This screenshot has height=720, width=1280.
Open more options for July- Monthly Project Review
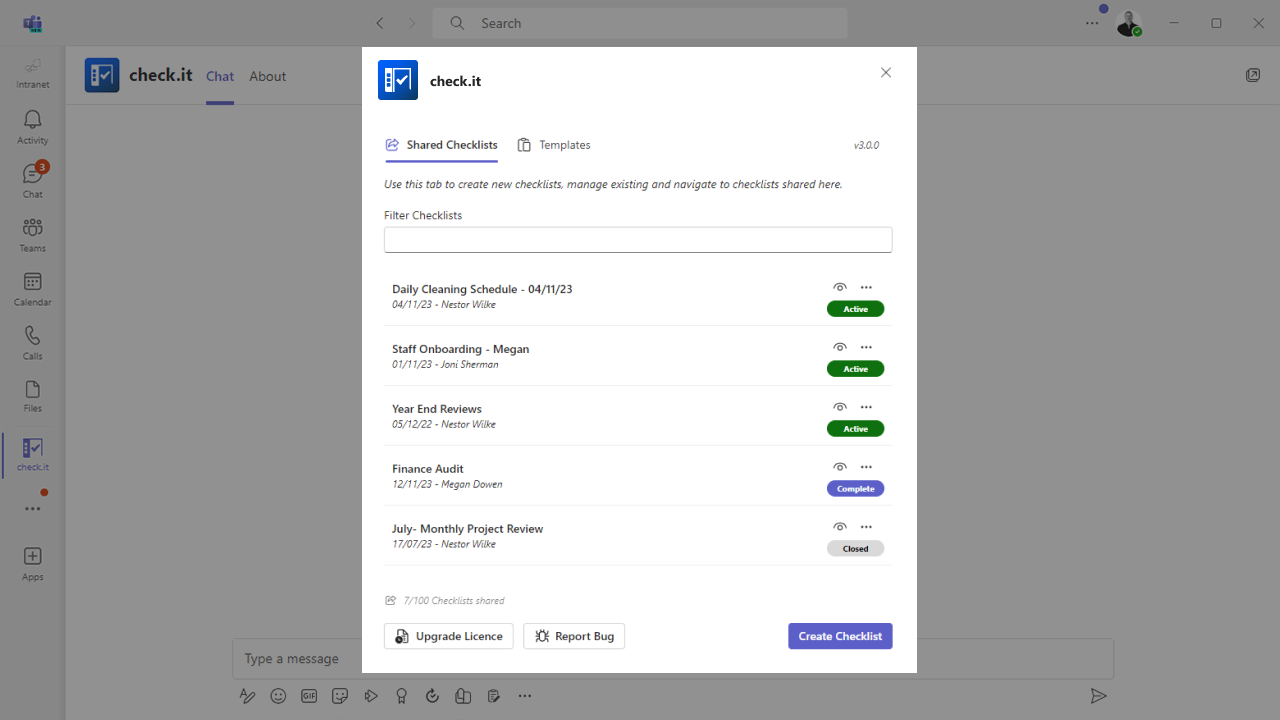(866, 528)
